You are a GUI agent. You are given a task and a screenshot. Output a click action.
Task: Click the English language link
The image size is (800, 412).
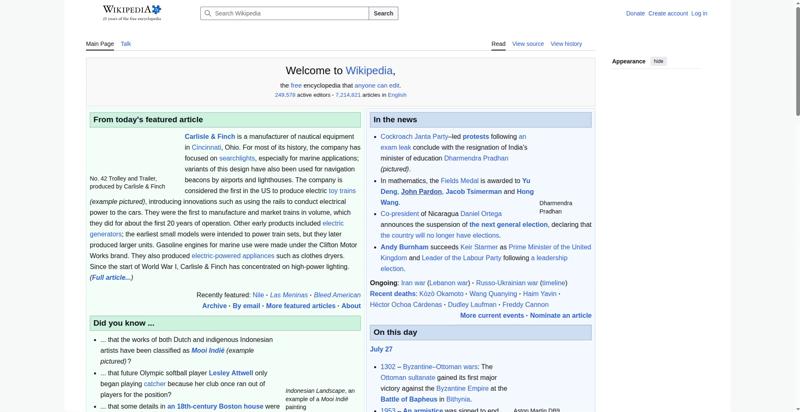pos(397,95)
